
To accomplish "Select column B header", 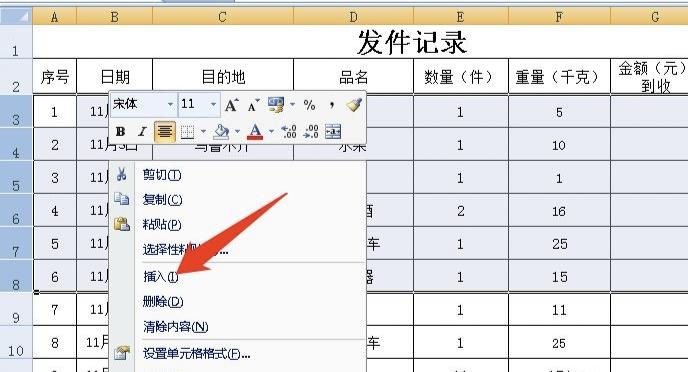I will pos(115,17).
